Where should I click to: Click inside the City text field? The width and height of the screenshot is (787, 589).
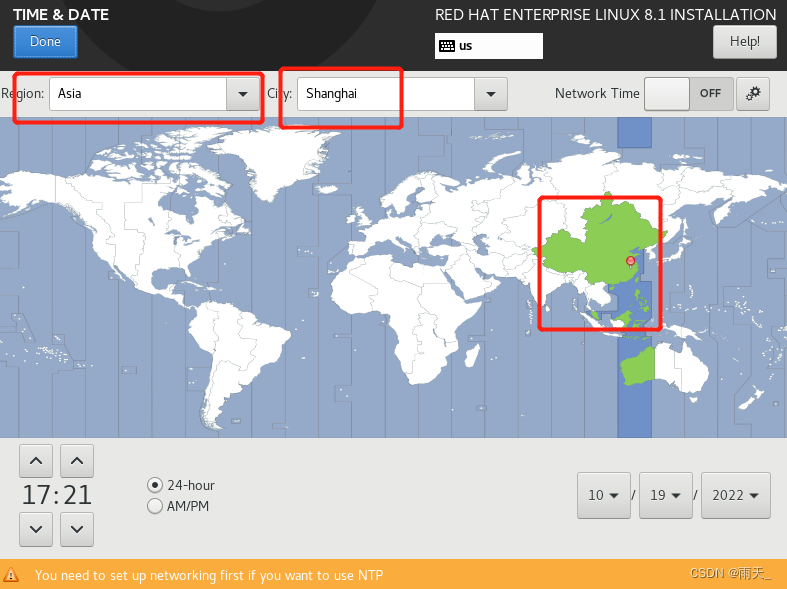tap(385, 94)
